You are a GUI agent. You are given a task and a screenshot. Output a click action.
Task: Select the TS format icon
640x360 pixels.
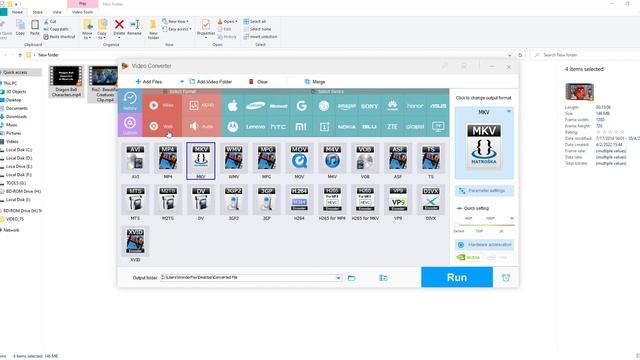tap(431, 158)
